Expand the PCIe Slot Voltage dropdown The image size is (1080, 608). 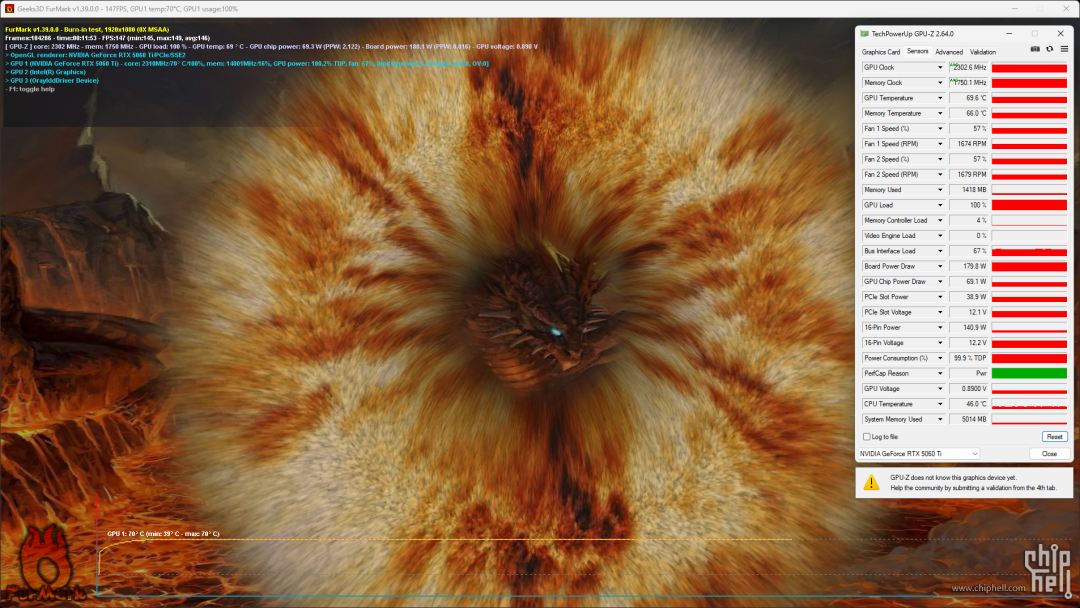(x=939, y=313)
